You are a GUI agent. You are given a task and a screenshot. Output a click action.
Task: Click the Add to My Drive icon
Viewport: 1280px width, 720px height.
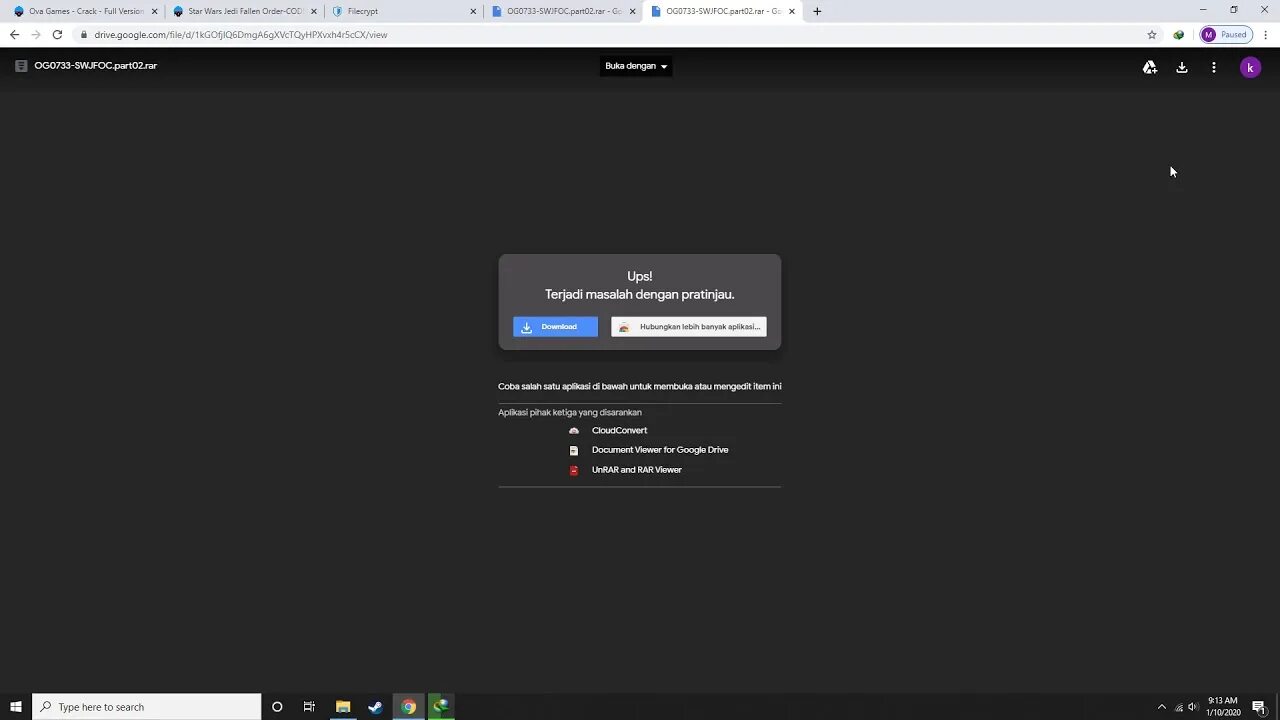click(x=1149, y=67)
